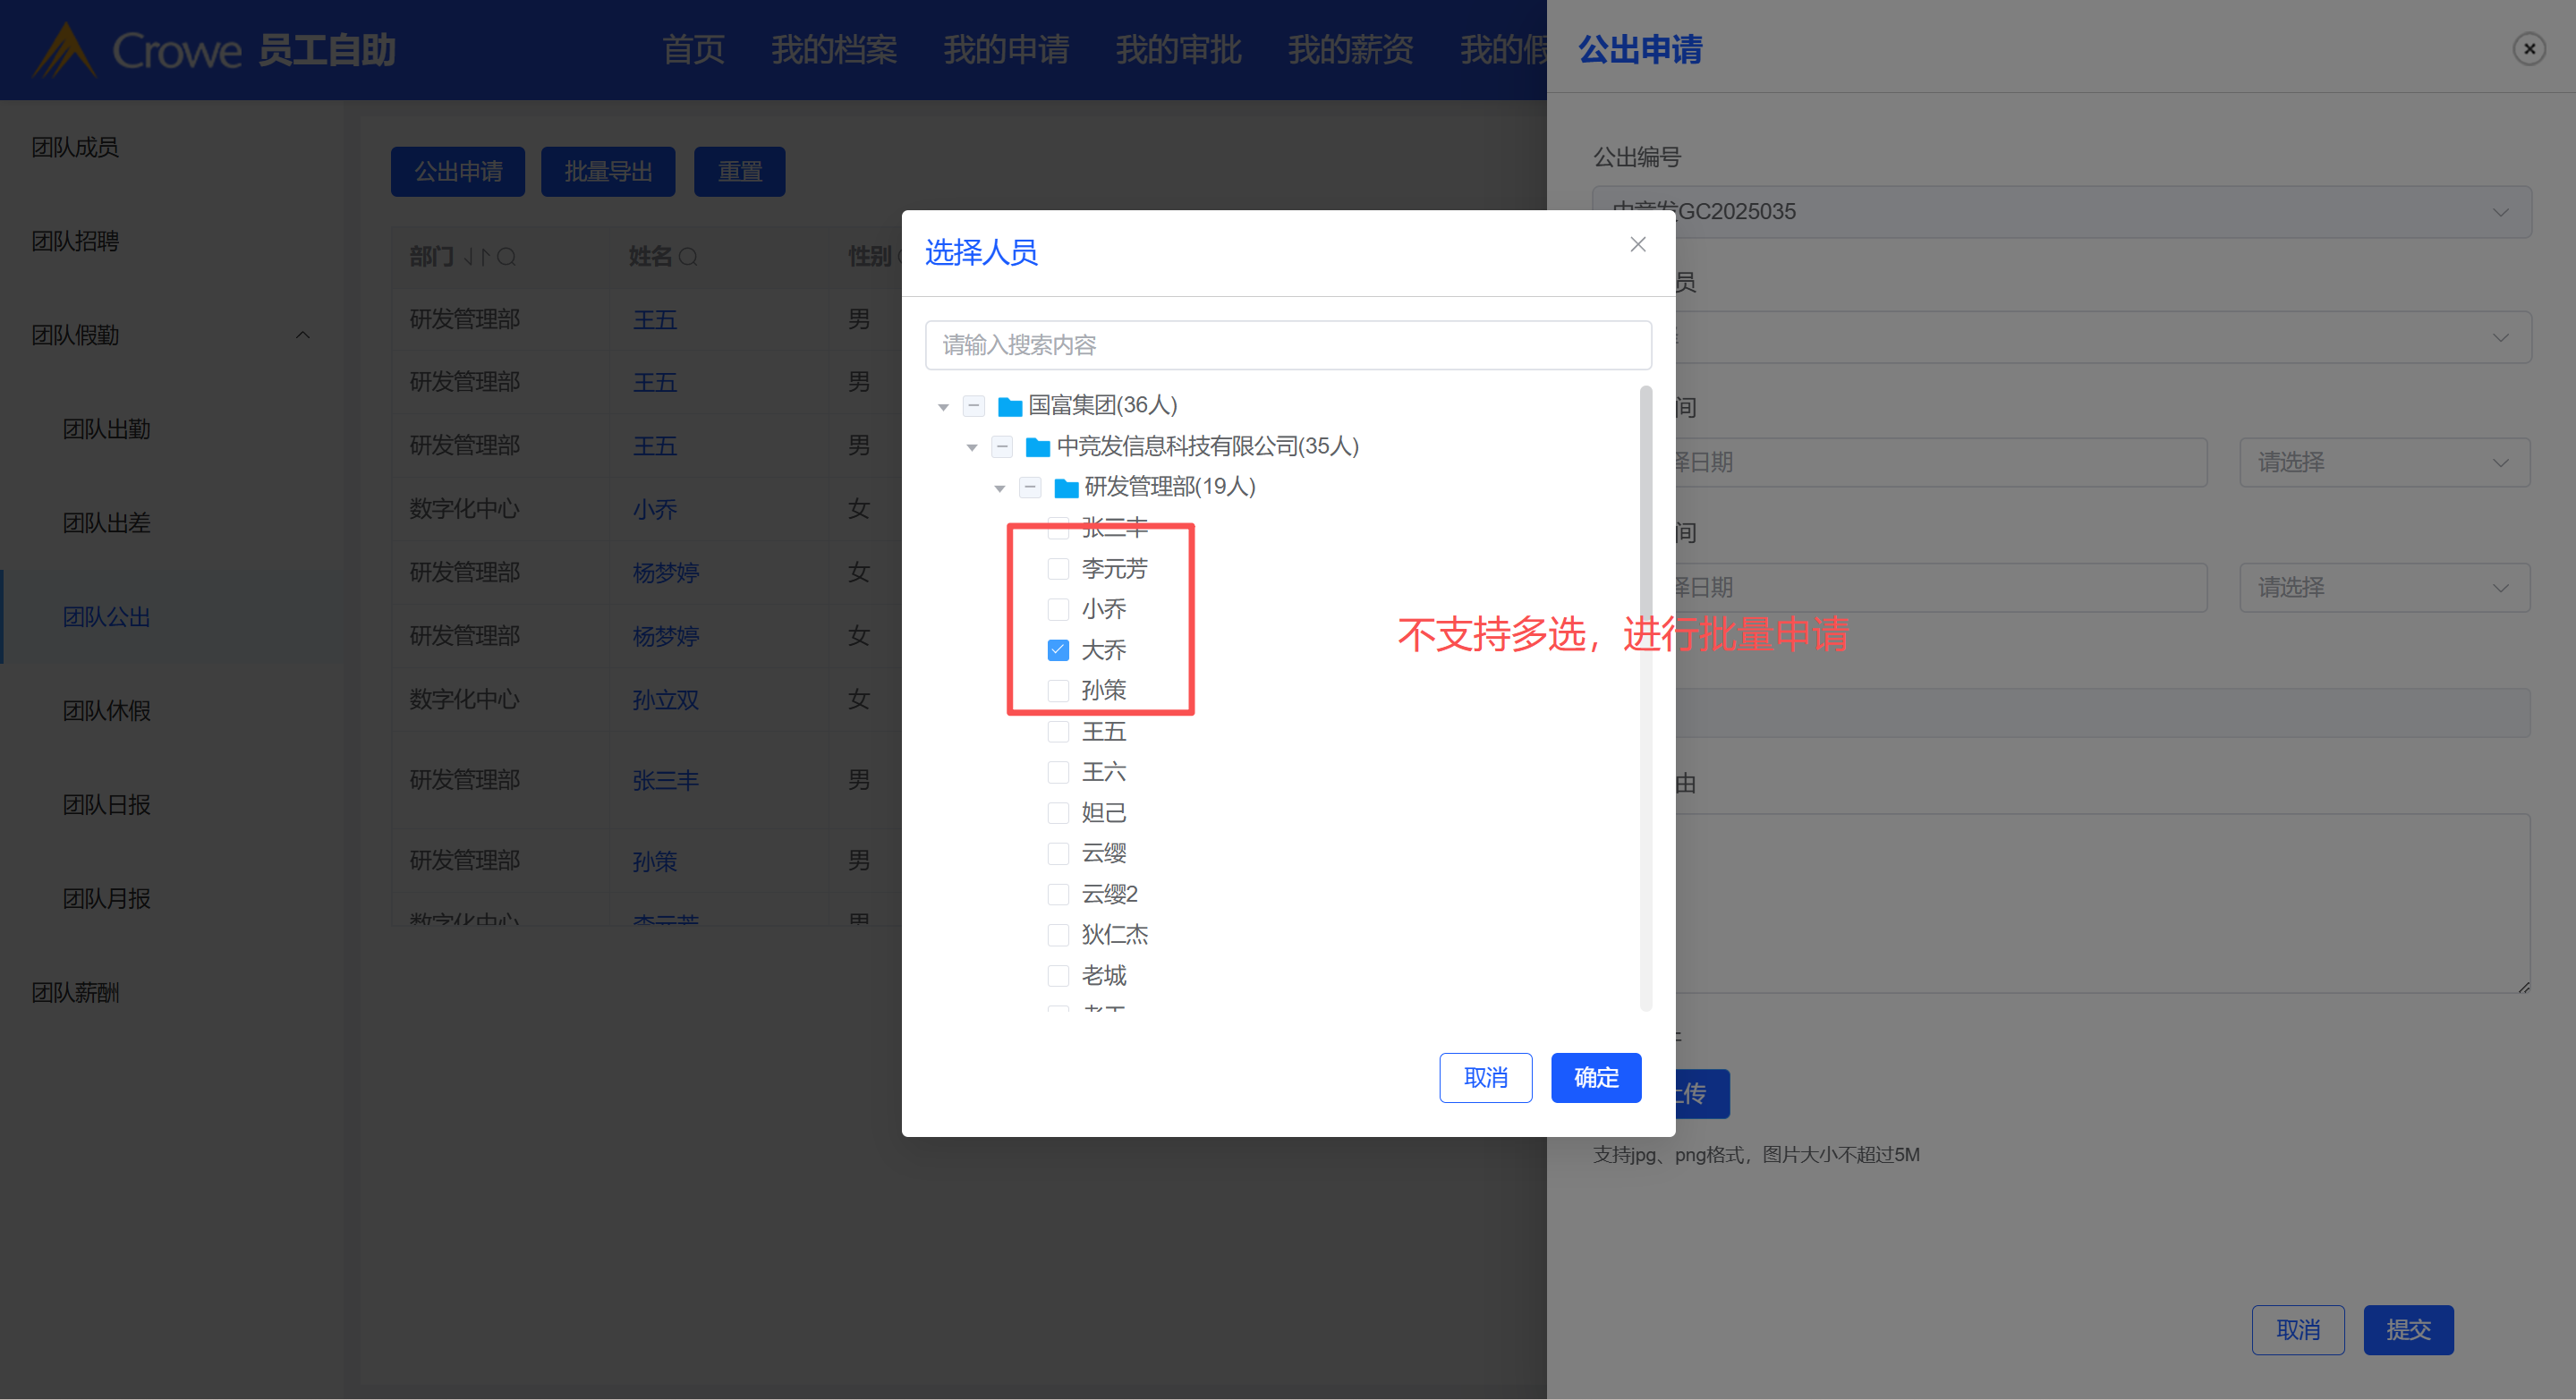Check the 李元芳 checkbox
The width and height of the screenshot is (2576, 1400).
tap(1057, 569)
